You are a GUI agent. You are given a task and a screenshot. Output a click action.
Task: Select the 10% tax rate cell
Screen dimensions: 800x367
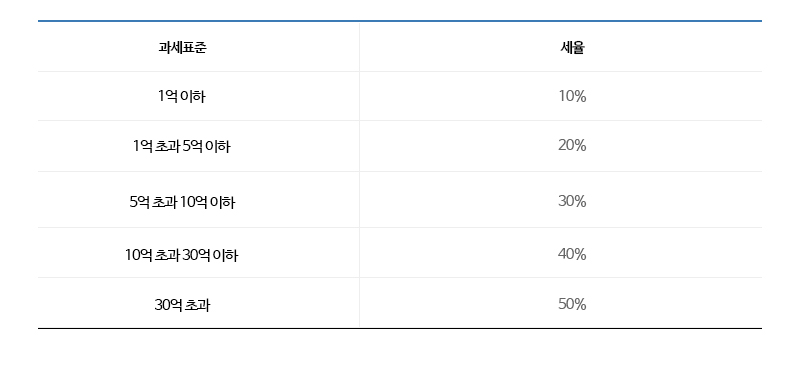point(572,96)
